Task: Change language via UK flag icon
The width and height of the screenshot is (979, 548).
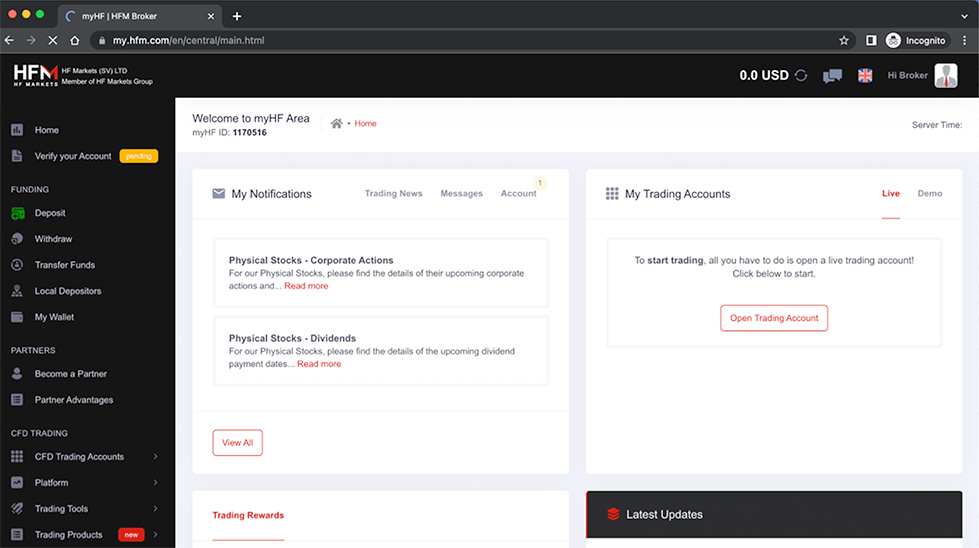Action: [865, 76]
